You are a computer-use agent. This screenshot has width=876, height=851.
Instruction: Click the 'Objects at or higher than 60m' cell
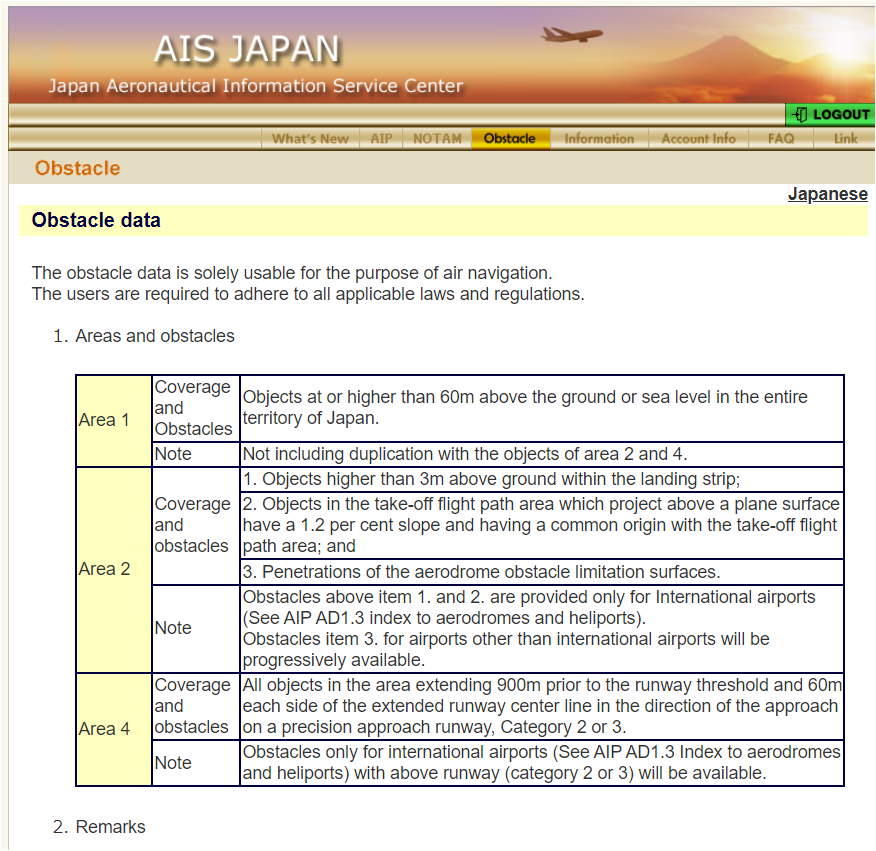(x=541, y=408)
